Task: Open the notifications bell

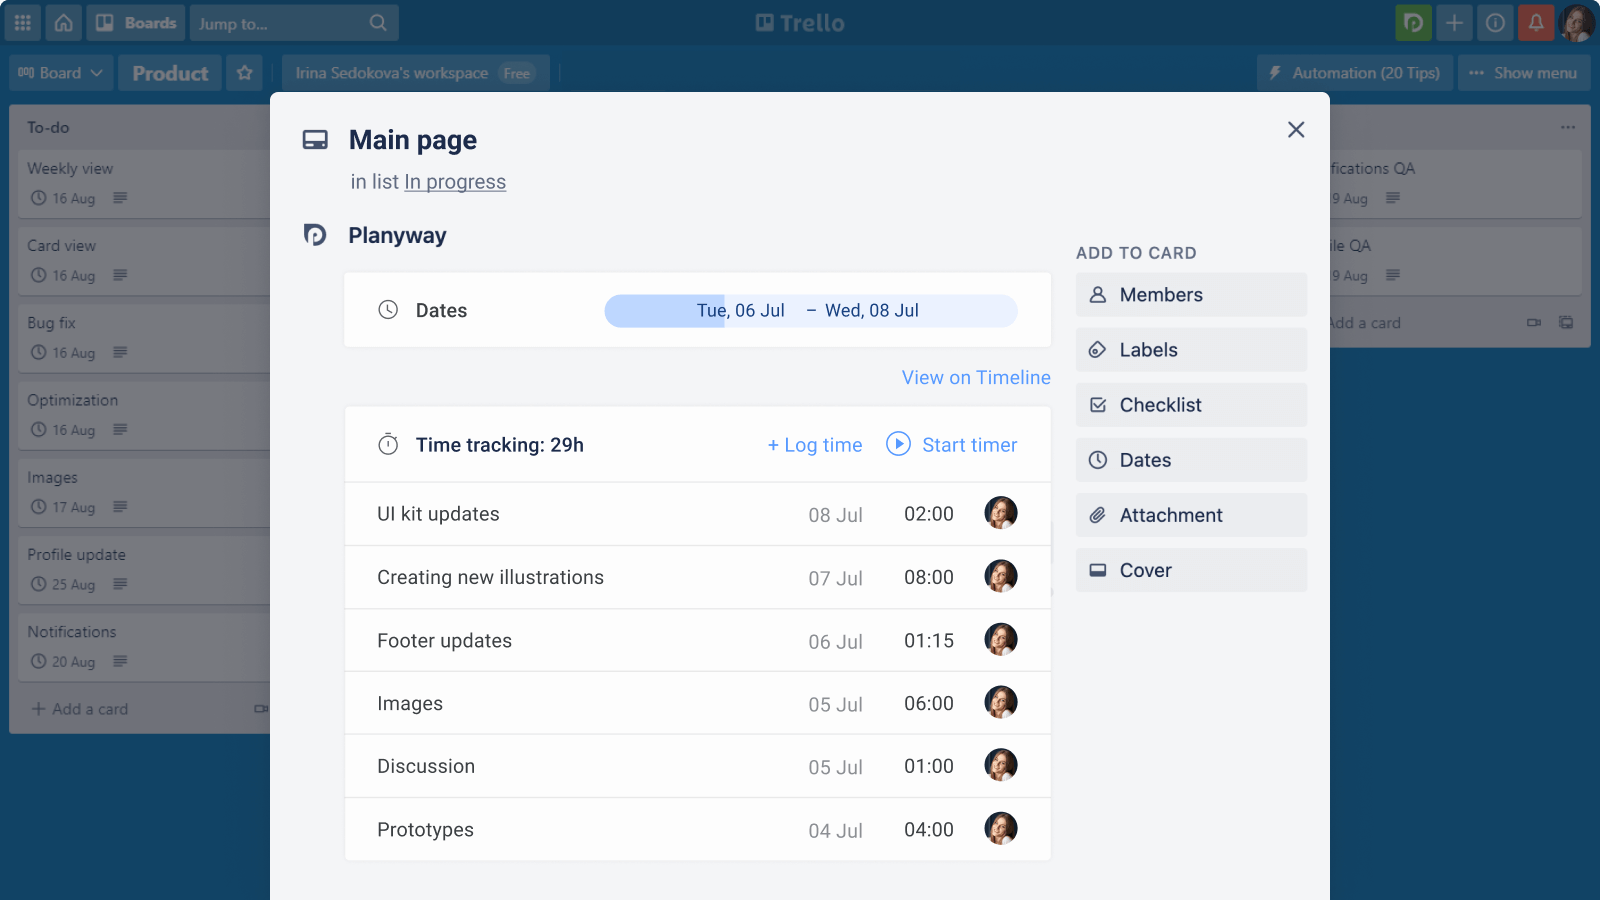Action: click(1537, 22)
